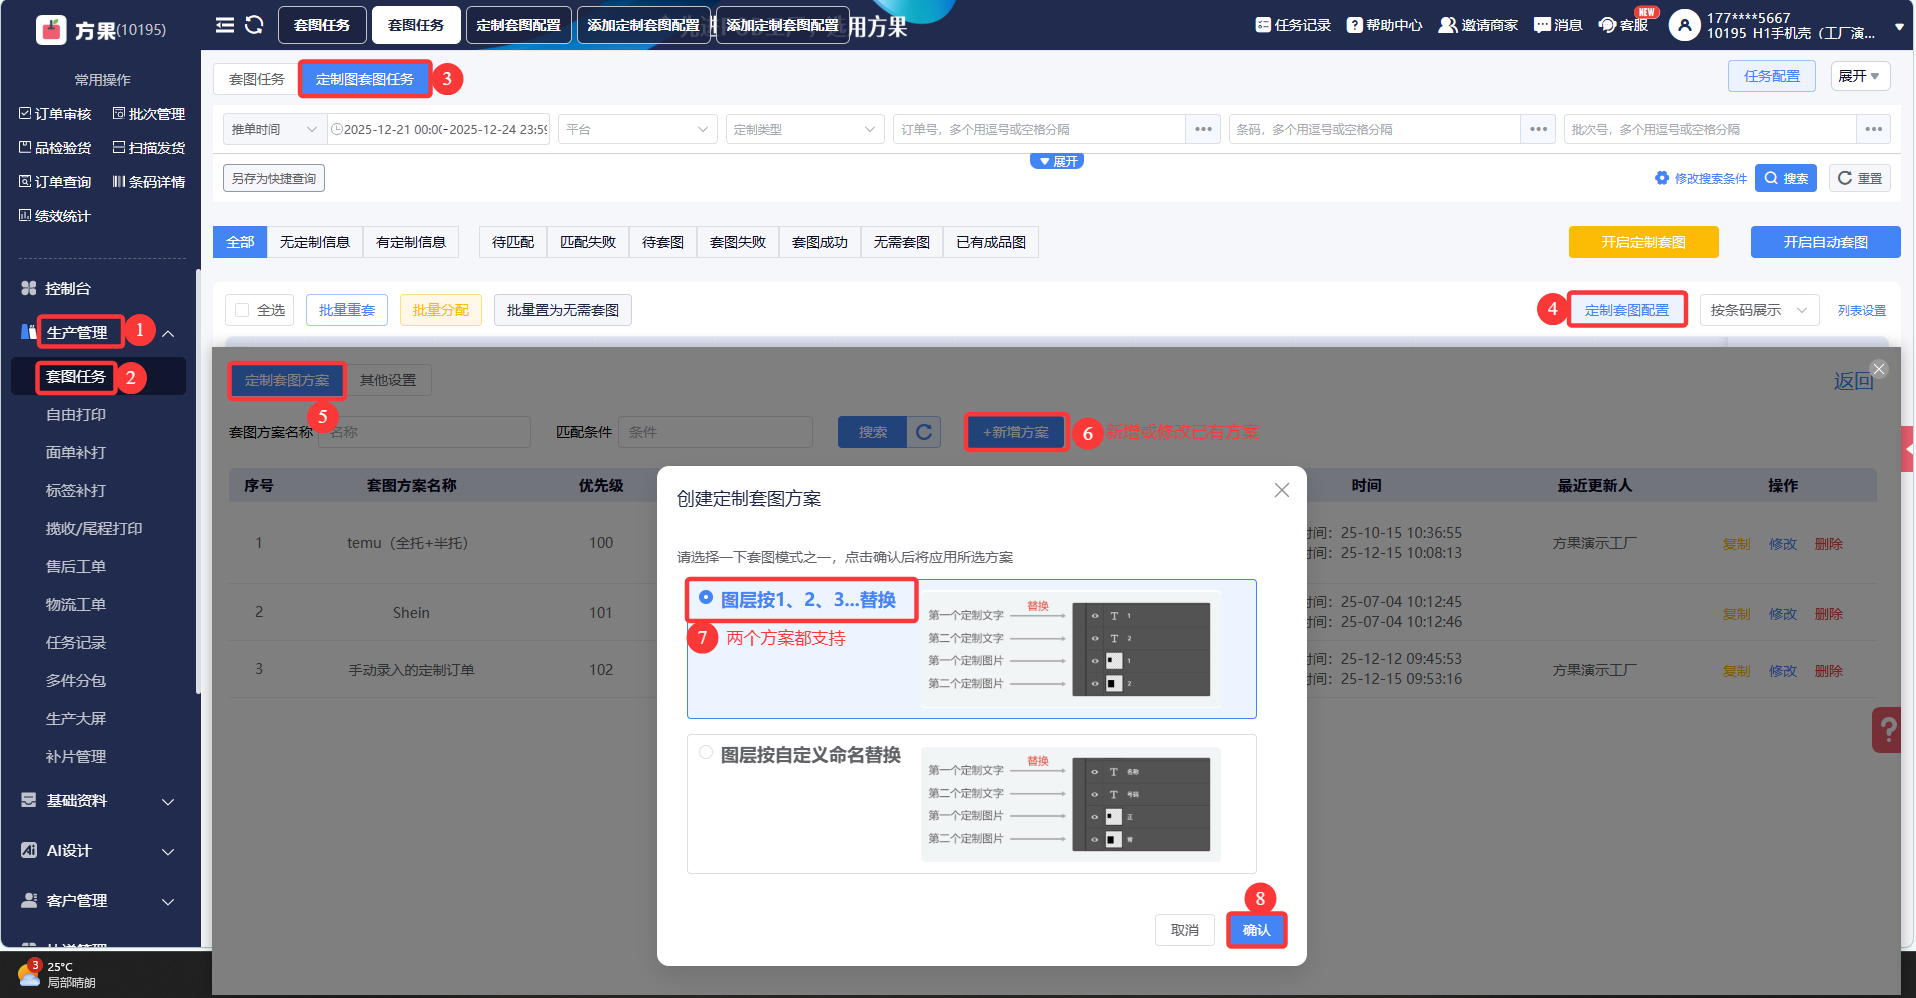Expand the 基础资料 sidebar section
Viewport: 1916px width, 998px height.
pyautogui.click(x=168, y=801)
